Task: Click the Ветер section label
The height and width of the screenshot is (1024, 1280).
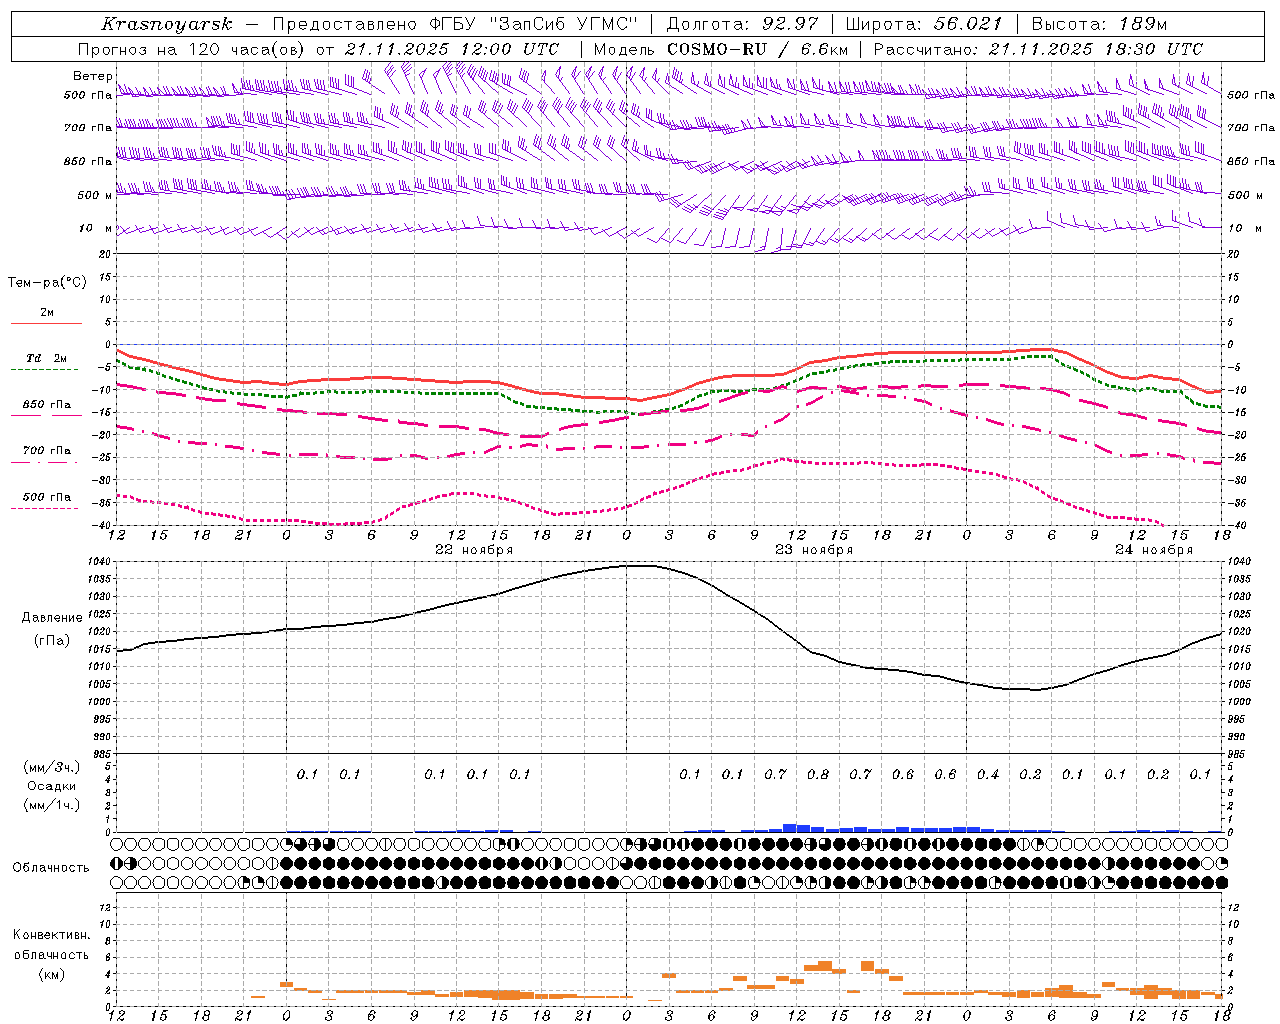Action: 92,76
